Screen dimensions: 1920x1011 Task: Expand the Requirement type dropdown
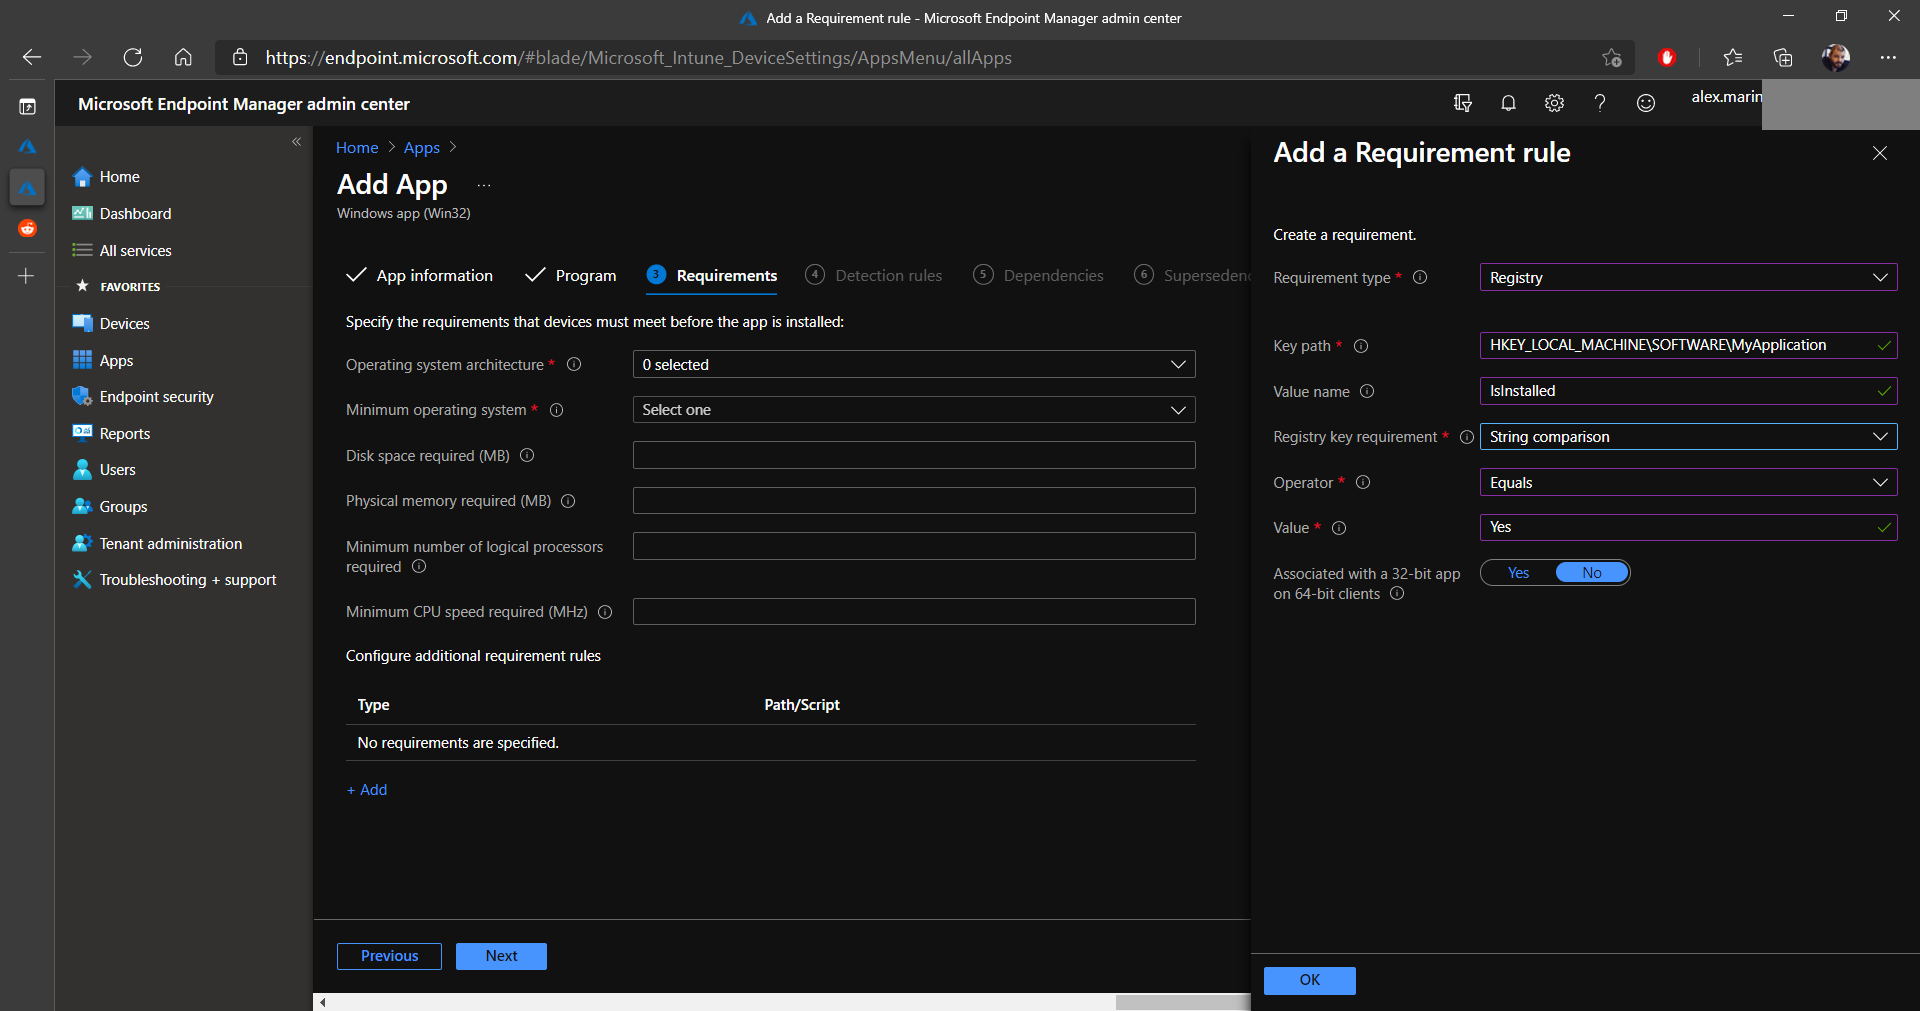point(1687,278)
